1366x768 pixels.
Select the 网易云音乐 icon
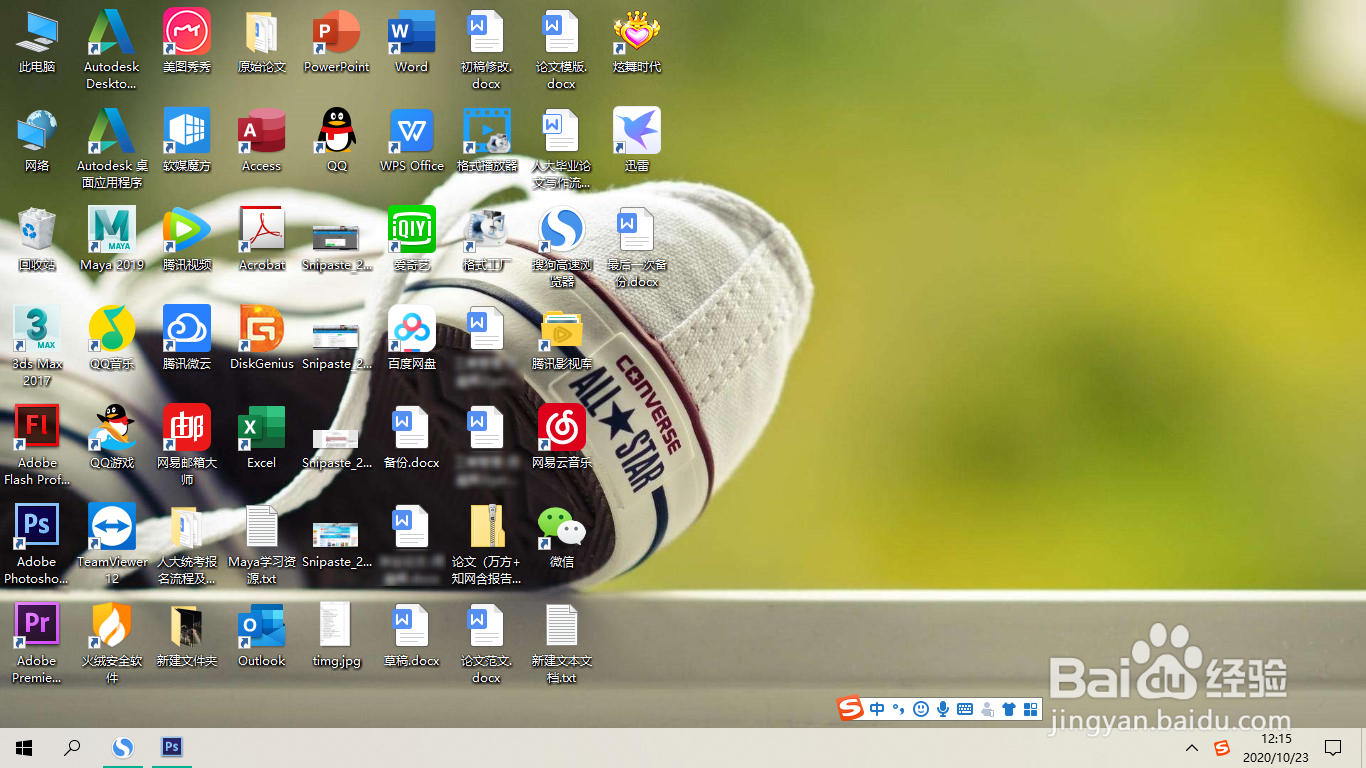562,438
